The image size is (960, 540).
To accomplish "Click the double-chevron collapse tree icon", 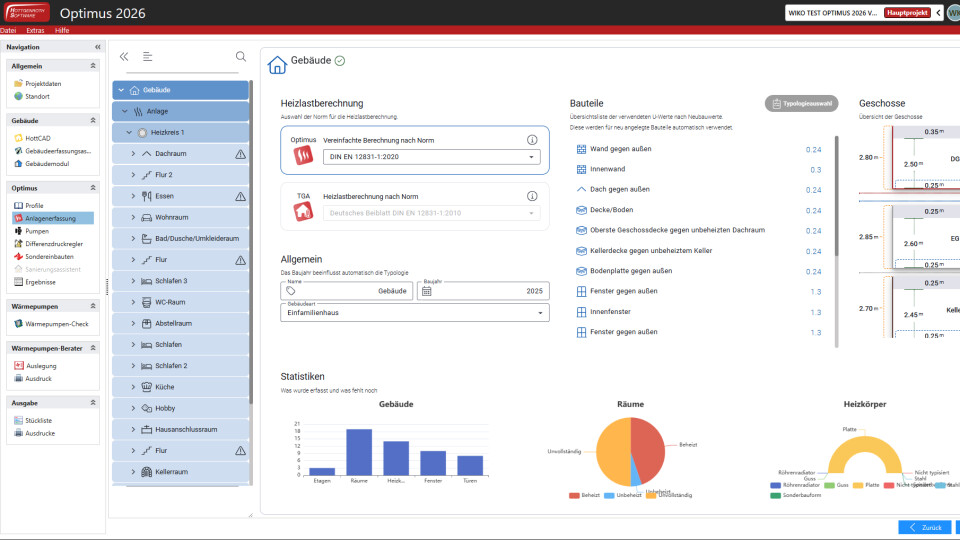I will (x=124, y=57).
